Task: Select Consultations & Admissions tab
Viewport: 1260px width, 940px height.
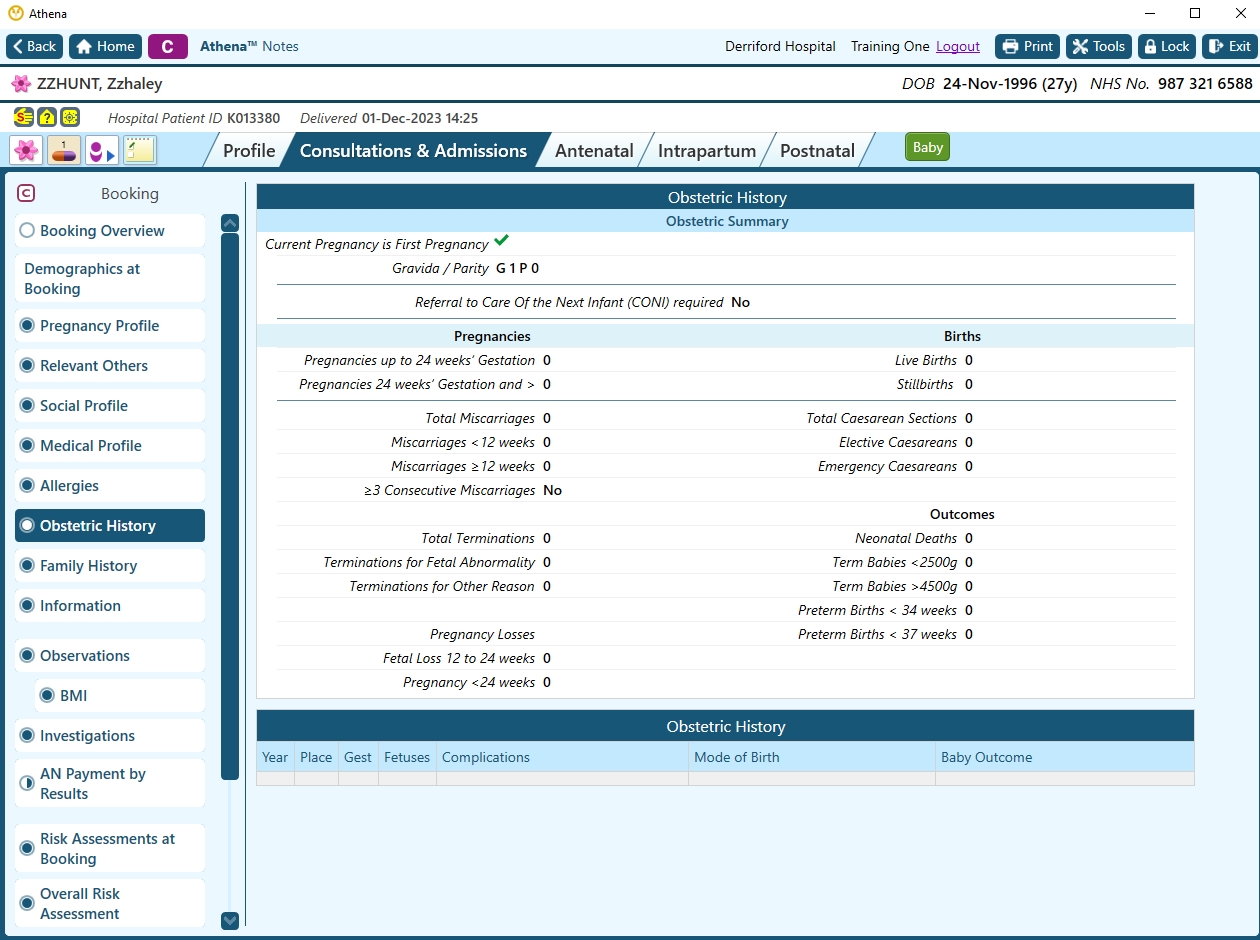Action: (413, 151)
